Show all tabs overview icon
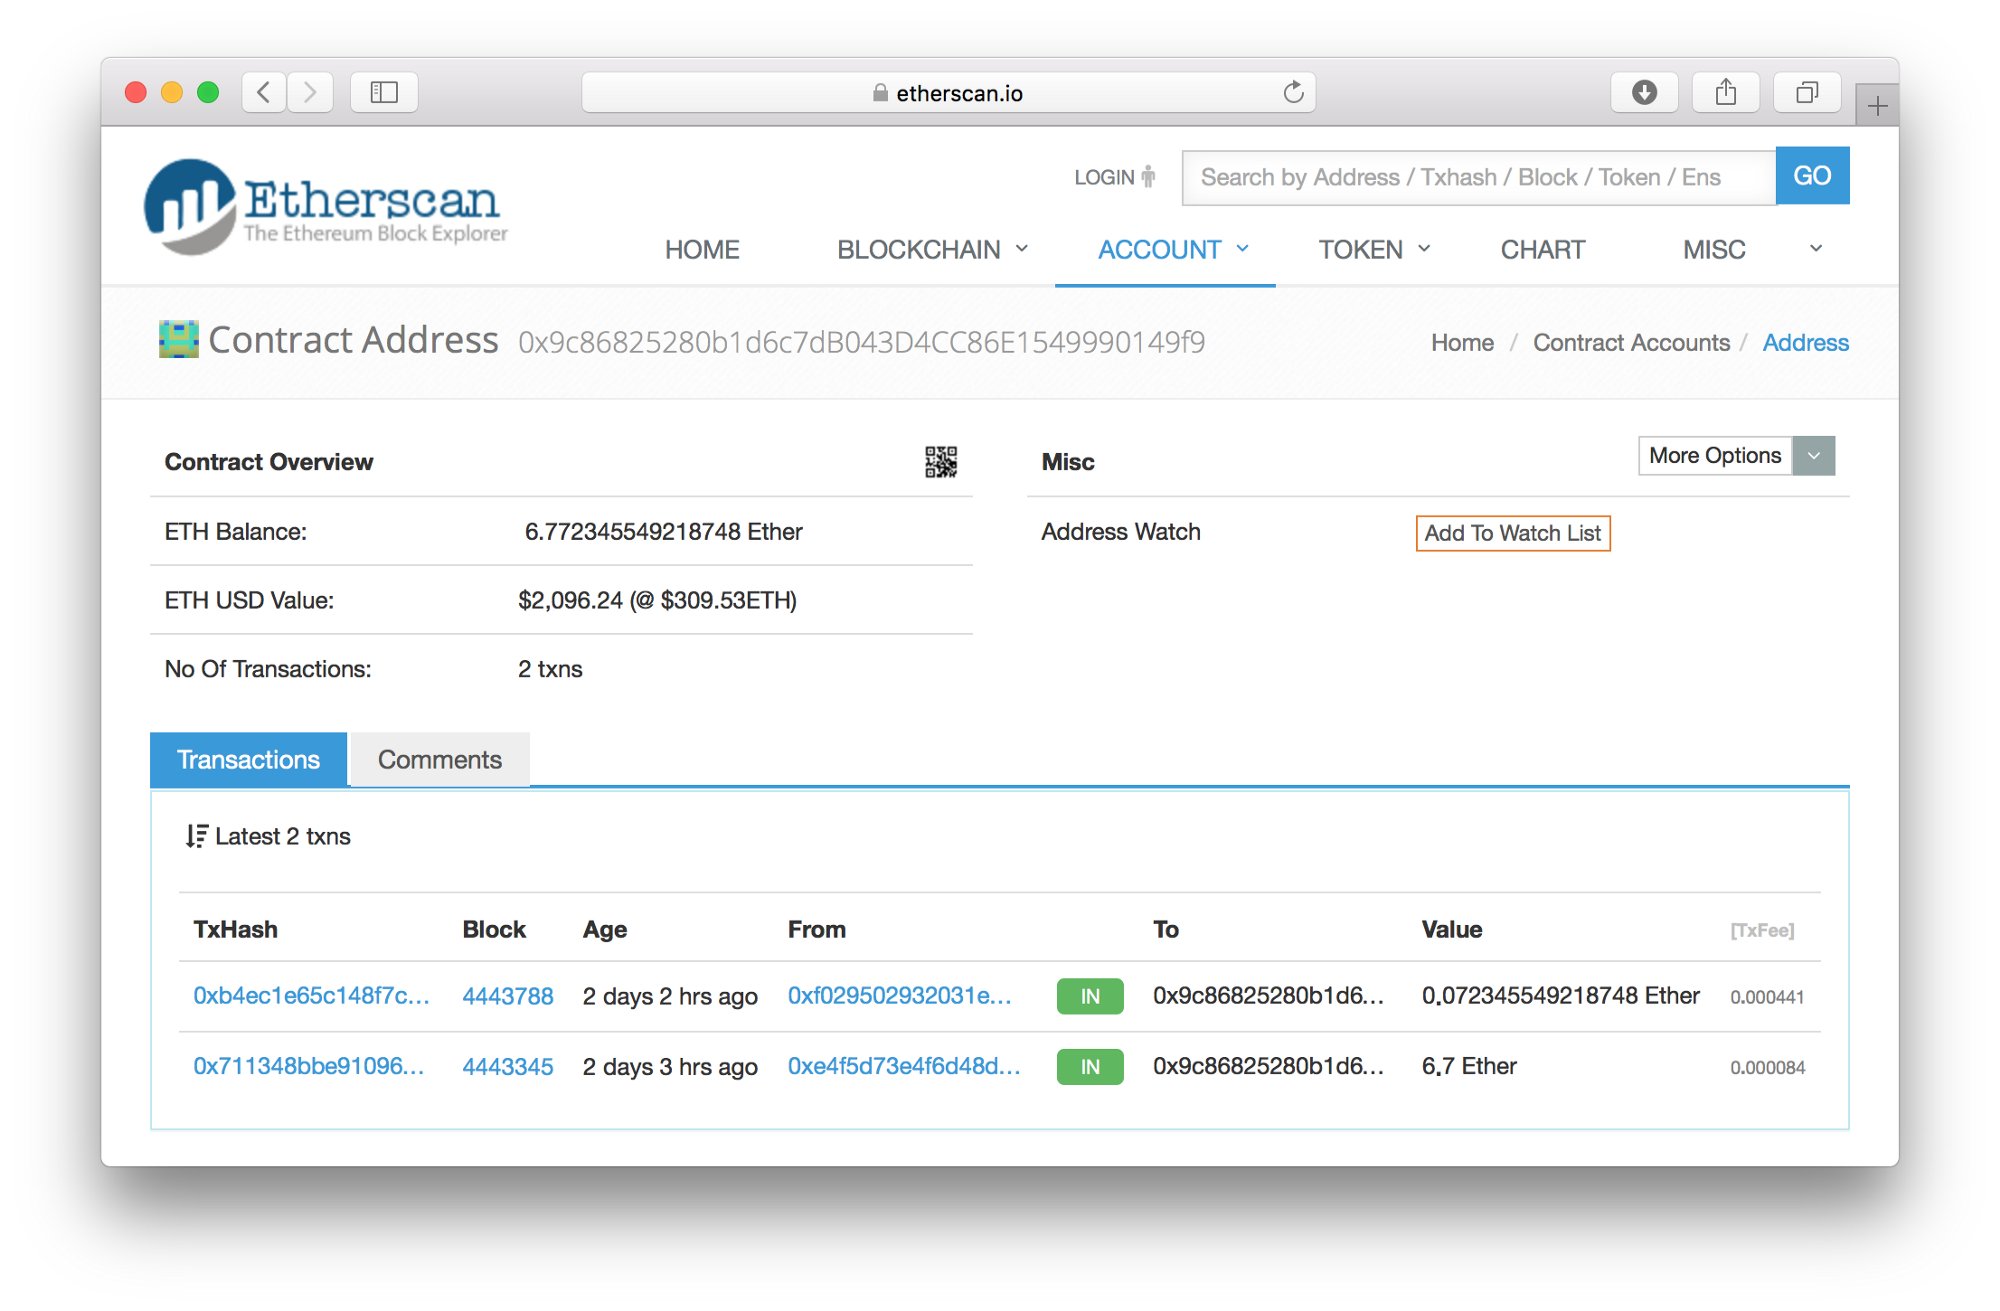2000x1311 pixels. pyautogui.click(x=1806, y=93)
